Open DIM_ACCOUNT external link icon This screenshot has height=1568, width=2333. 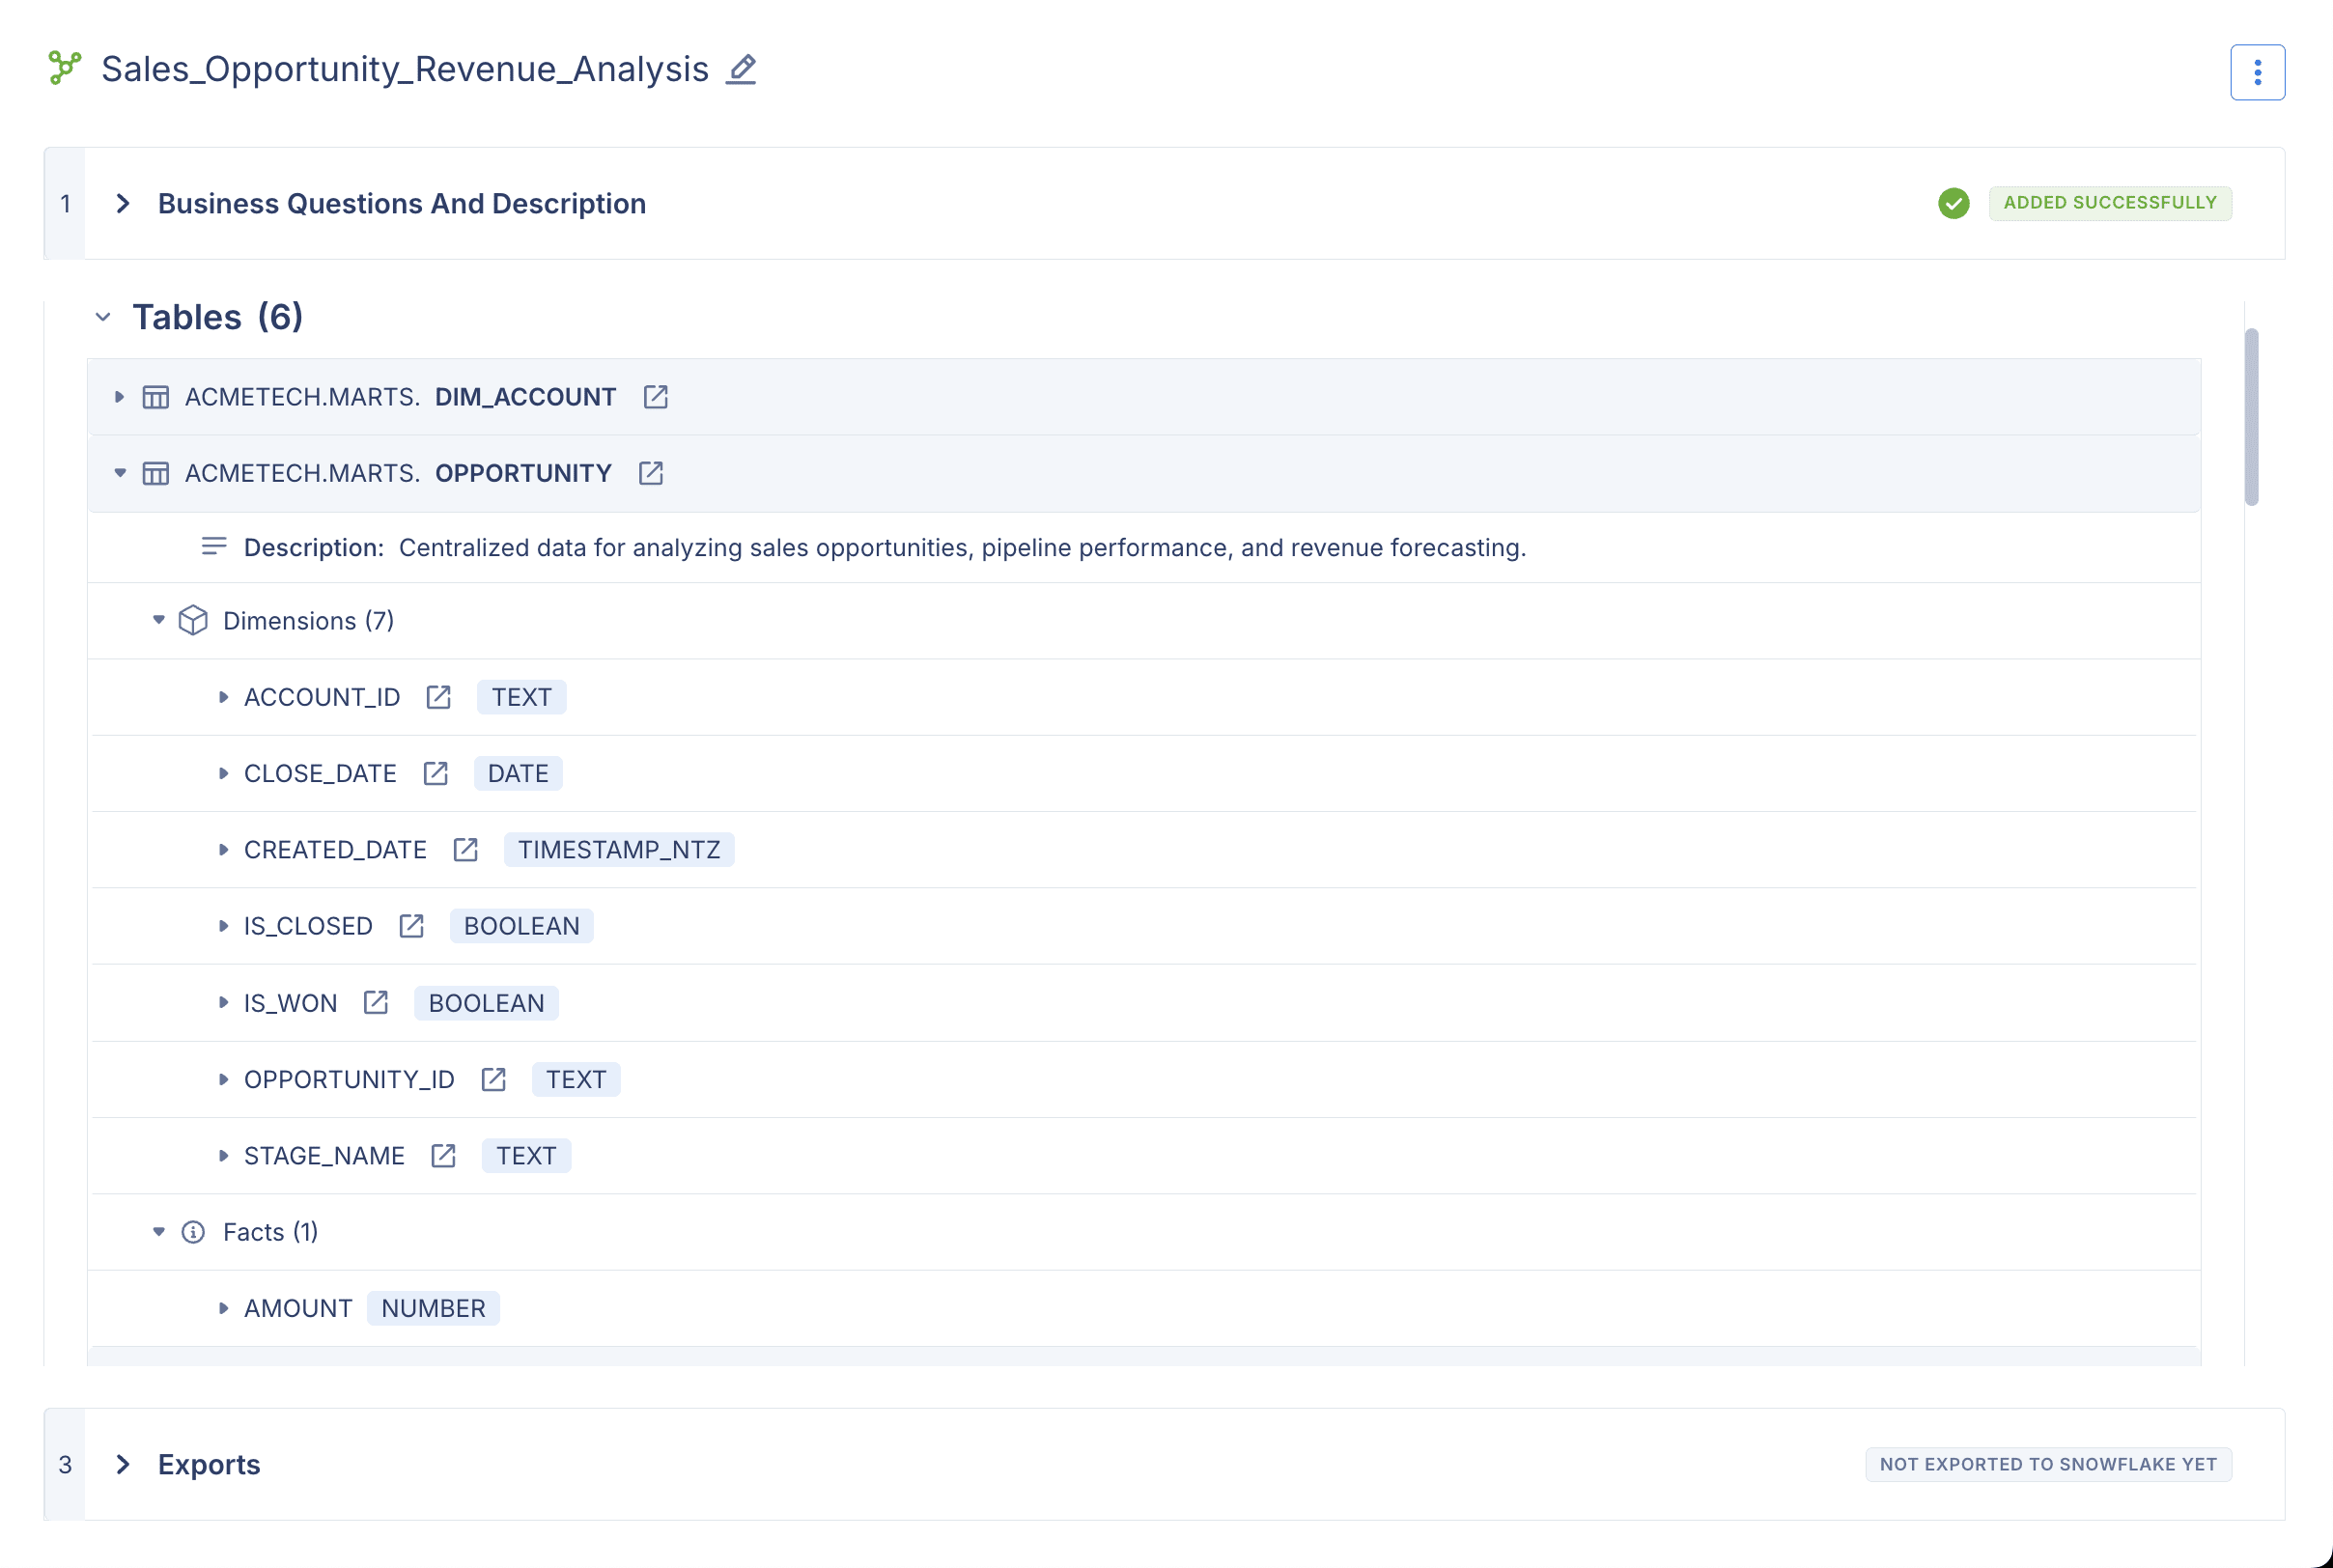click(655, 397)
